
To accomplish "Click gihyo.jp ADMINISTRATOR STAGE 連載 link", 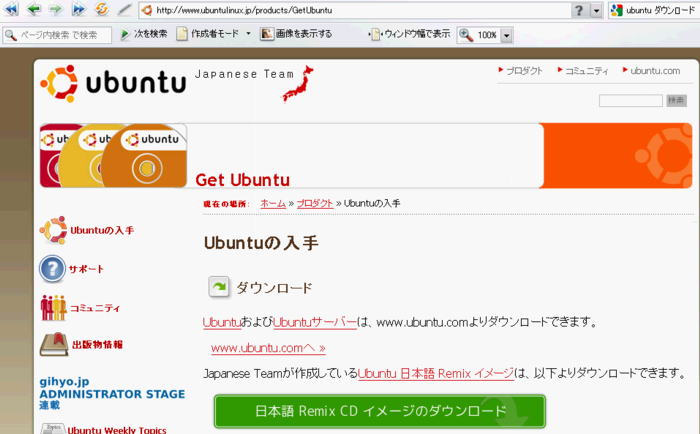I will coord(112,393).
